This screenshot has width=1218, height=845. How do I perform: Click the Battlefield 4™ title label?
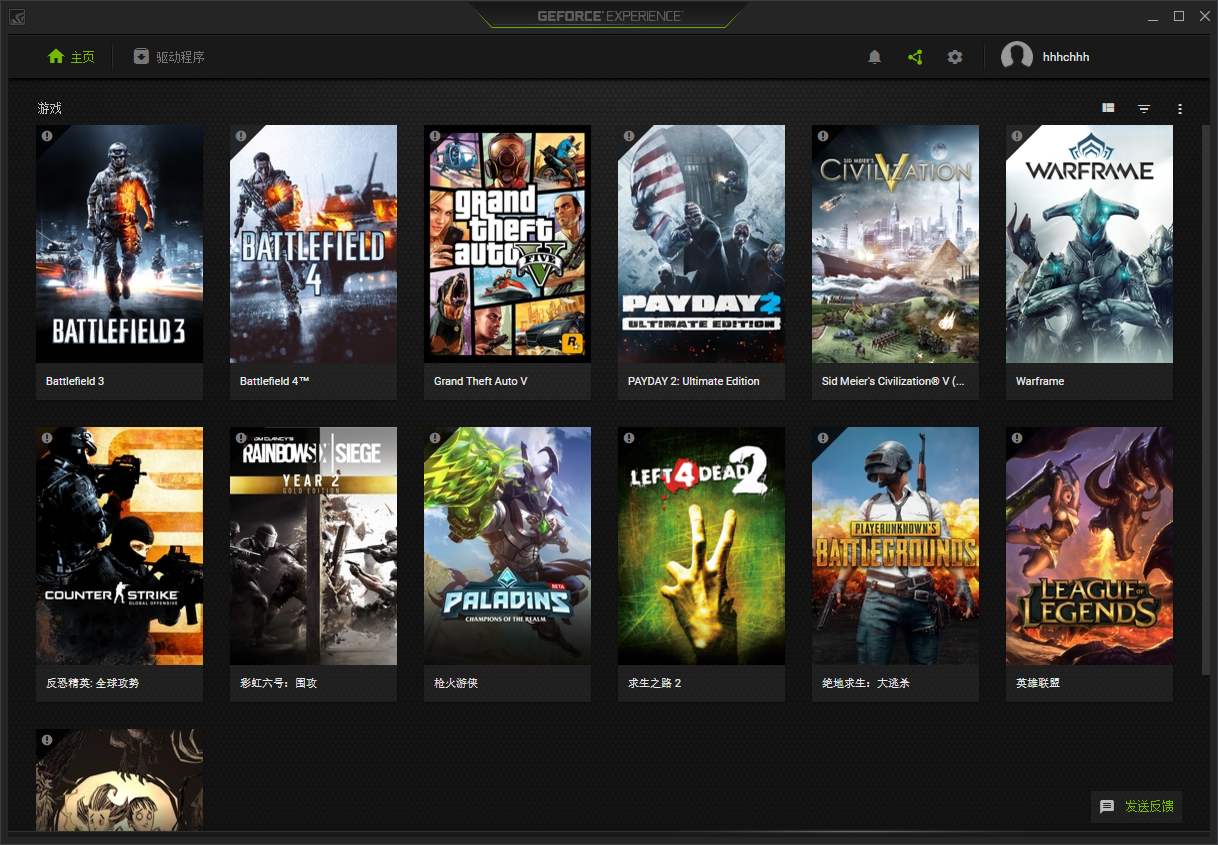pyautogui.click(x=275, y=381)
